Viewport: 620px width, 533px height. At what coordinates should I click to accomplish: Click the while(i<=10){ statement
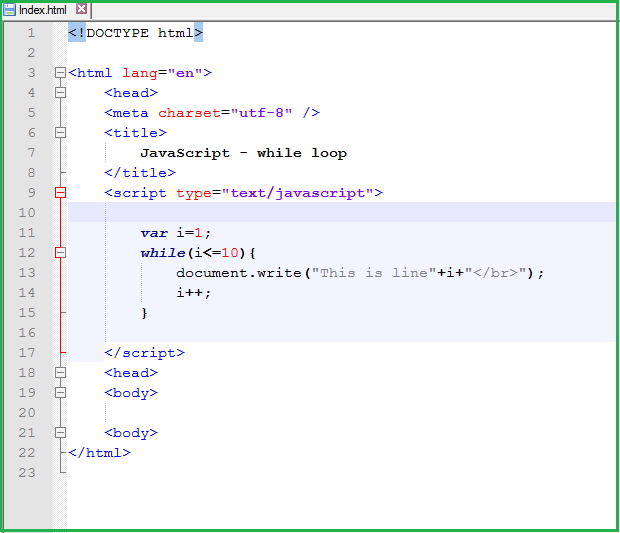coord(198,253)
